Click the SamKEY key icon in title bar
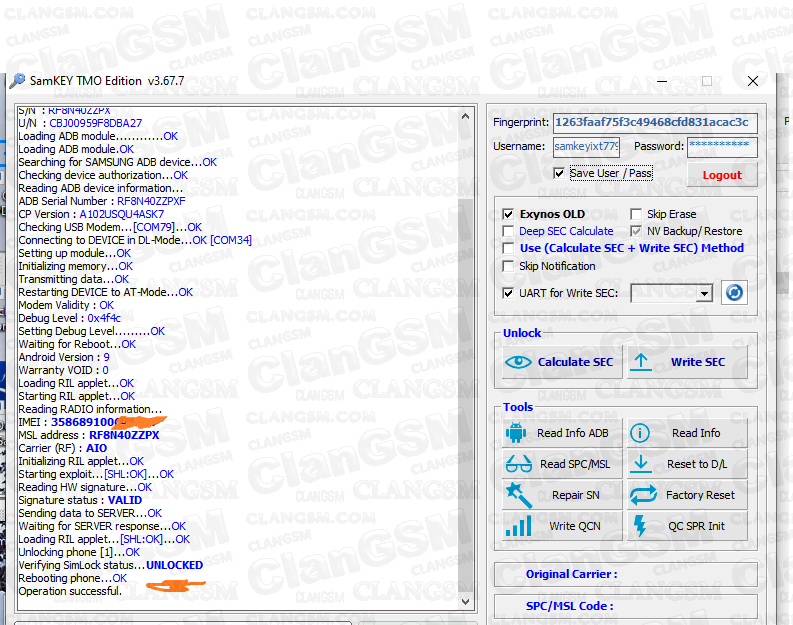The image size is (793, 625). click(17, 81)
